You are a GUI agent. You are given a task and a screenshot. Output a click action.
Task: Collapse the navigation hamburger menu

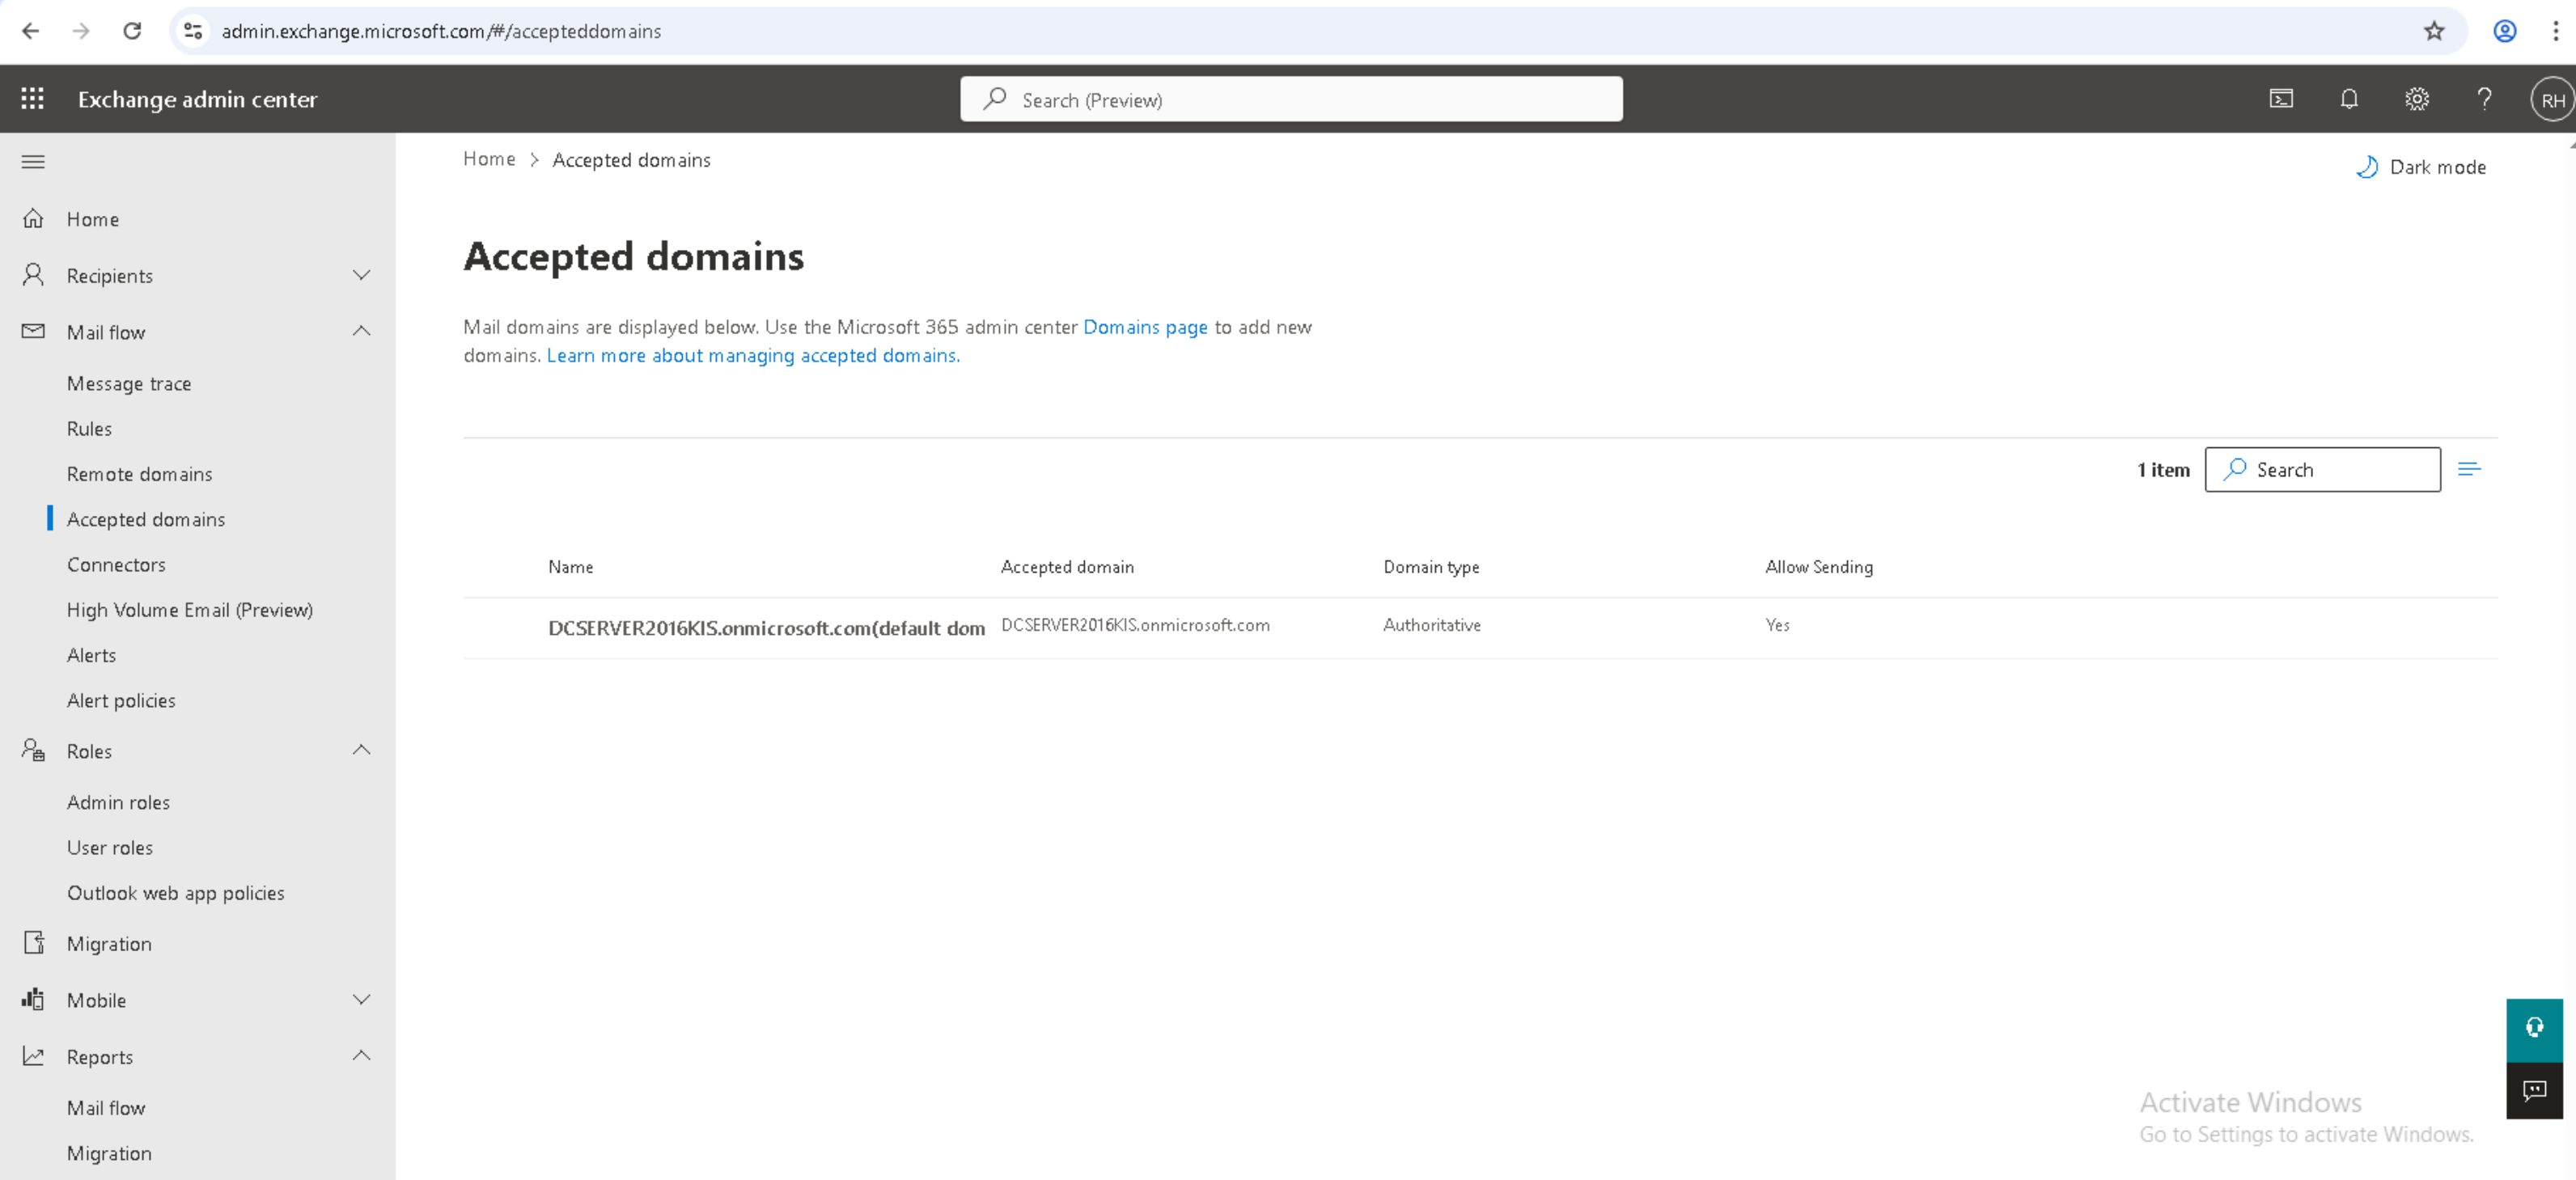pyautogui.click(x=33, y=162)
